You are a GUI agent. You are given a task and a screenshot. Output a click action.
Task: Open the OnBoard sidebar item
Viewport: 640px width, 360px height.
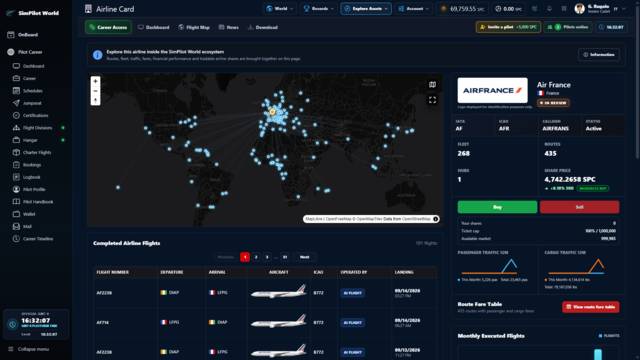pos(23,35)
